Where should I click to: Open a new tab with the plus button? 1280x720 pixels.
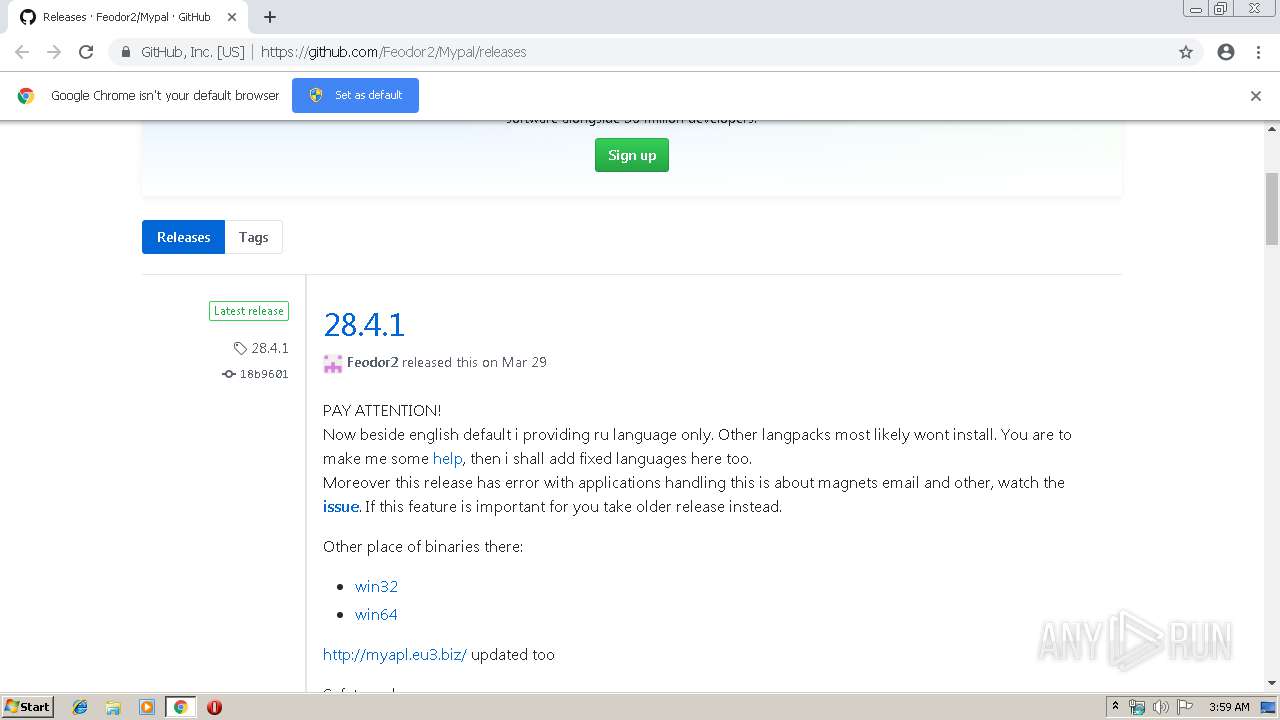(270, 17)
